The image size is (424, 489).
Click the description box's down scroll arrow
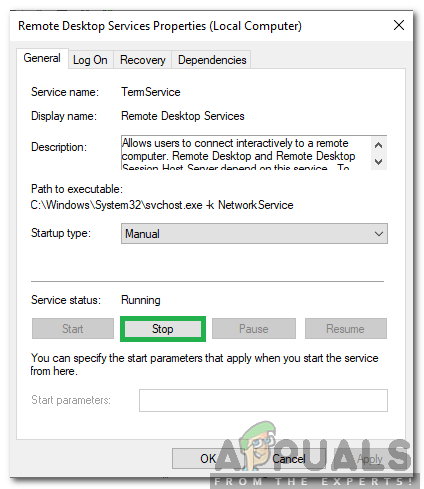coord(378,162)
